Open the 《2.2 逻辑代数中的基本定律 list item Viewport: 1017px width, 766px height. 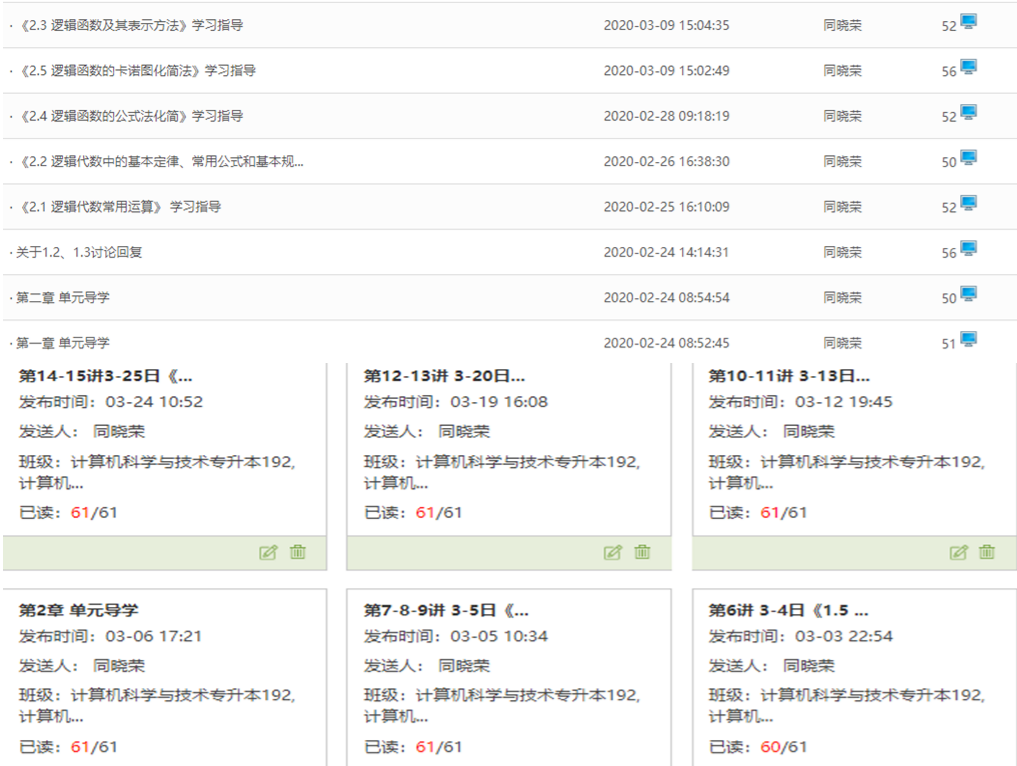tap(160, 162)
